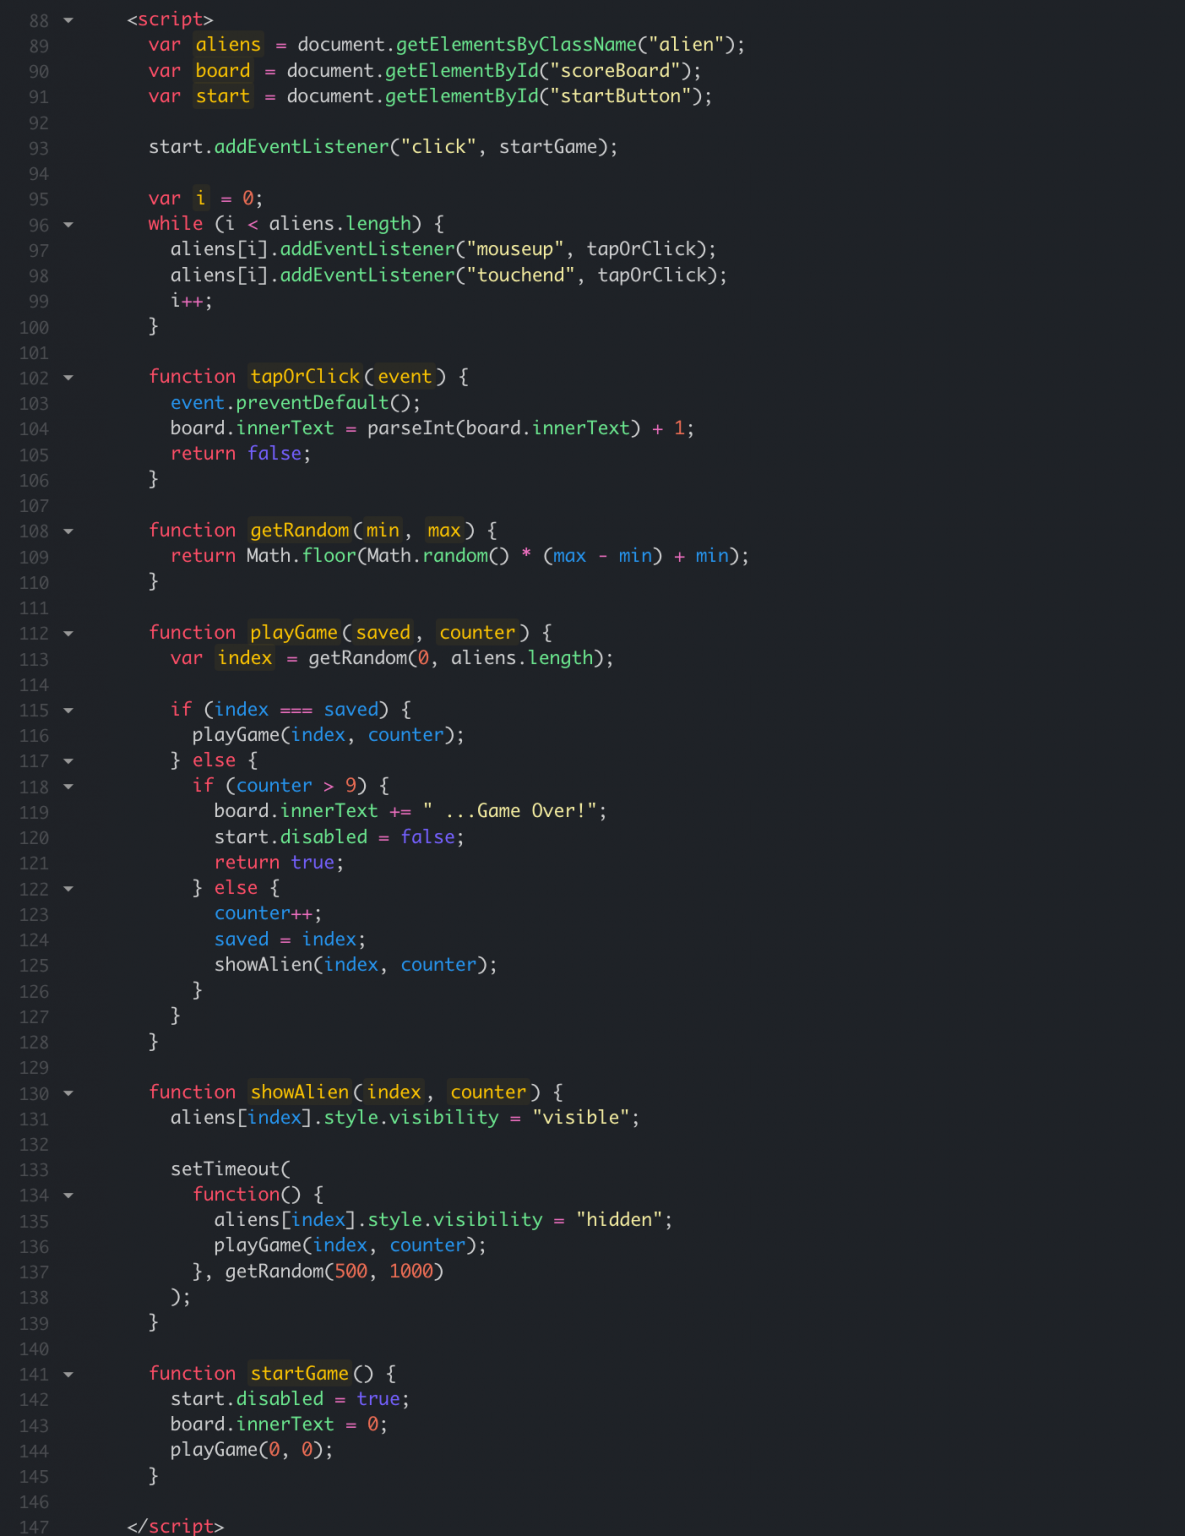
Task: Fold the getRandom function on line 108
Action: pos(68,531)
